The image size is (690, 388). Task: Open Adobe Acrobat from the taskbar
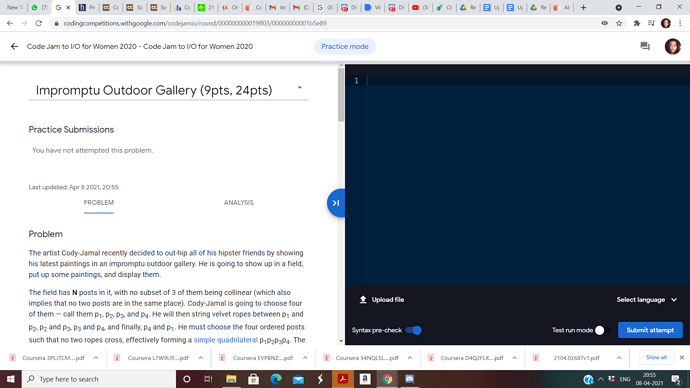pos(343,379)
